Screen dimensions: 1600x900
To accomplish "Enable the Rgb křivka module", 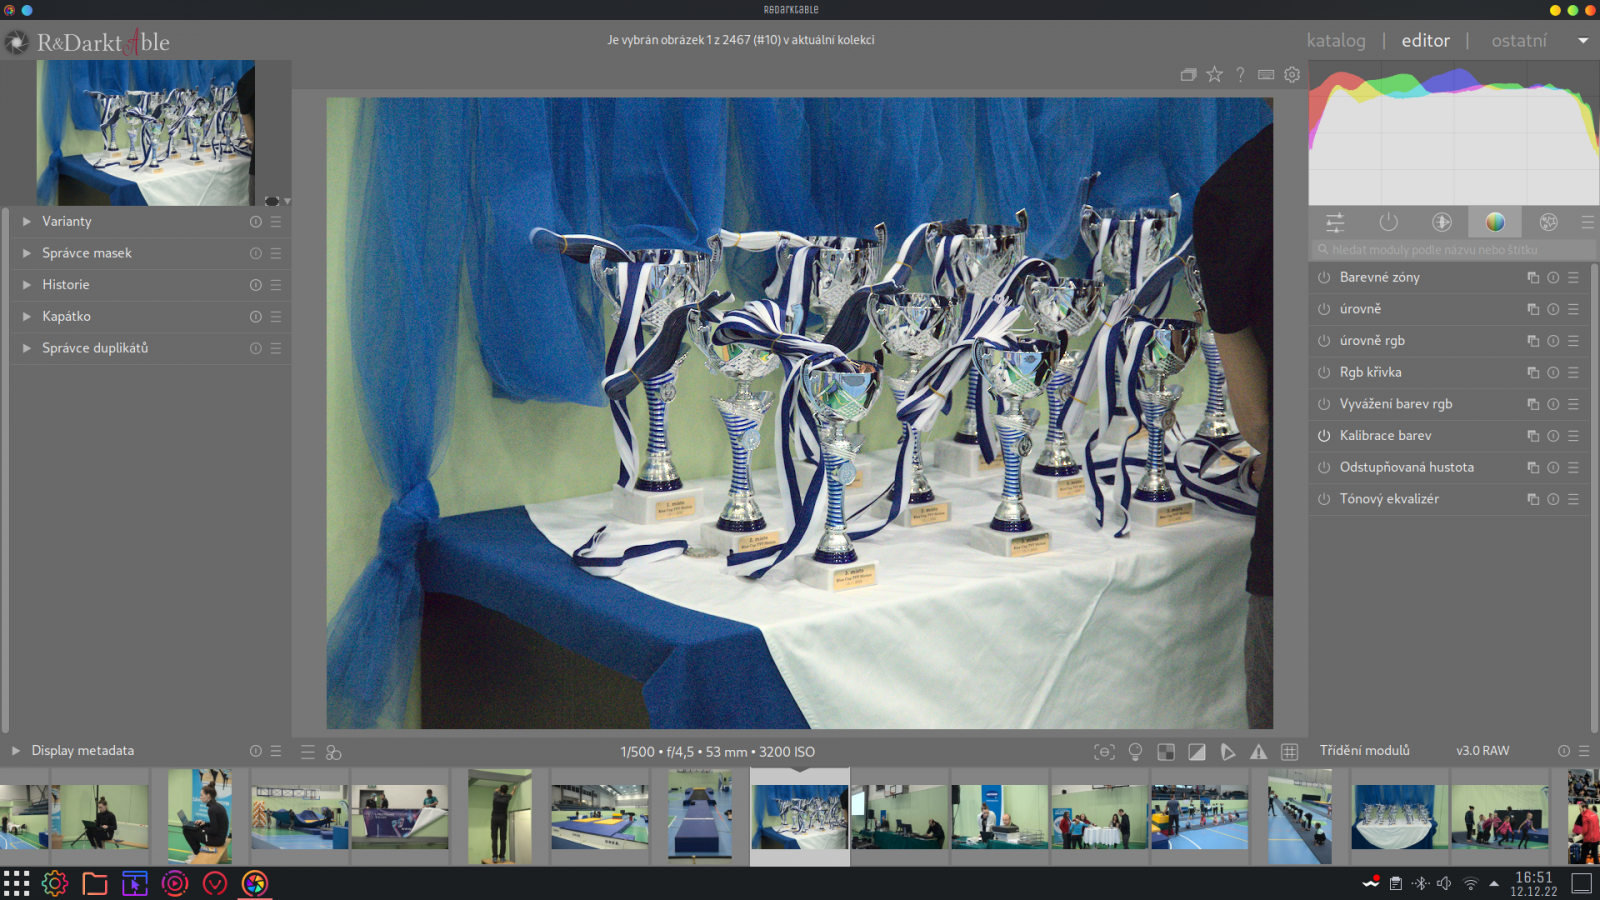I will (x=1322, y=372).
